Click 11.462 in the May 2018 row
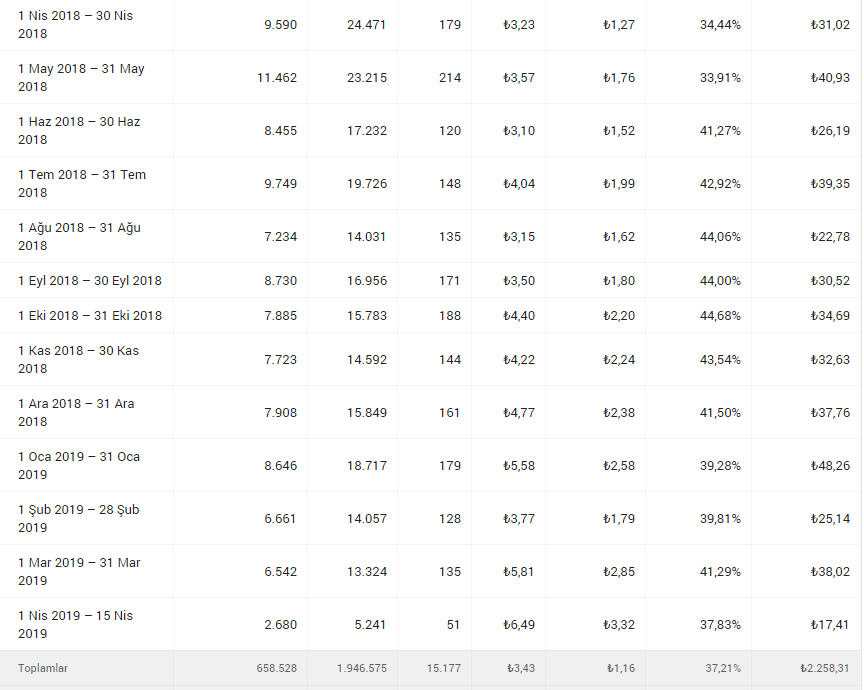 point(277,78)
